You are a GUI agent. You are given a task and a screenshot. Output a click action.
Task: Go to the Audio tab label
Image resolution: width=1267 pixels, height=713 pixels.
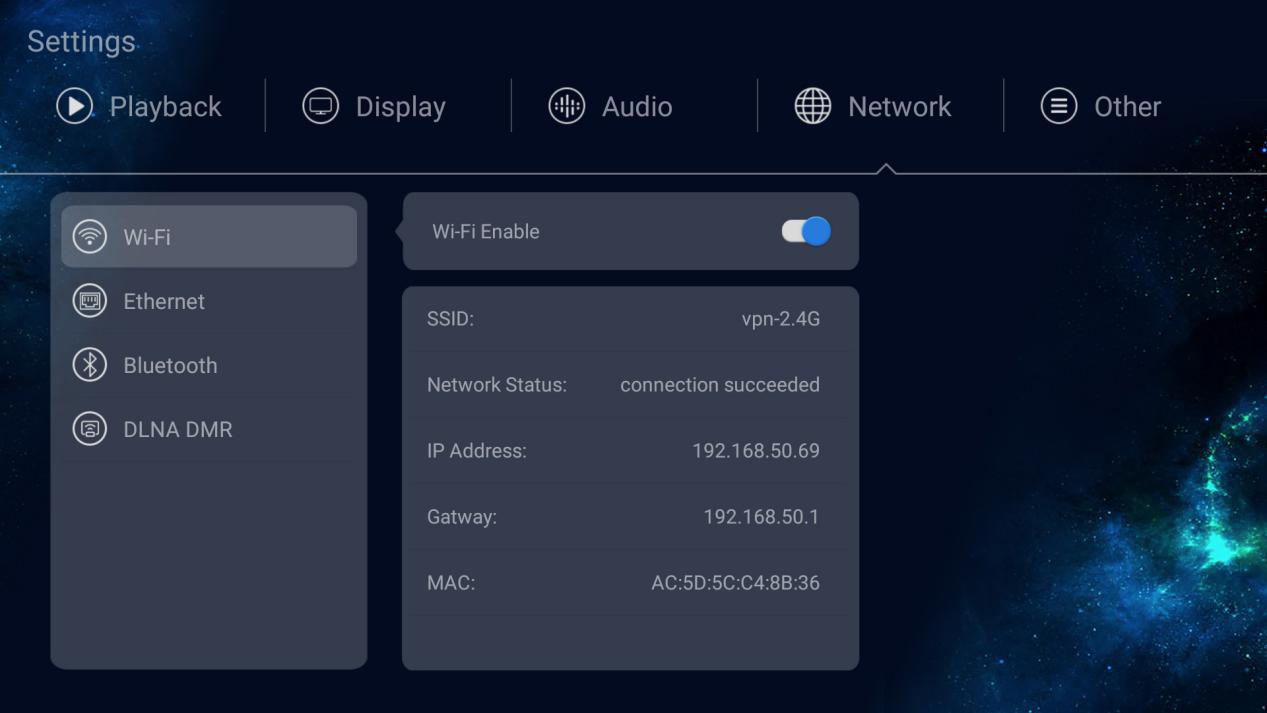(x=637, y=107)
